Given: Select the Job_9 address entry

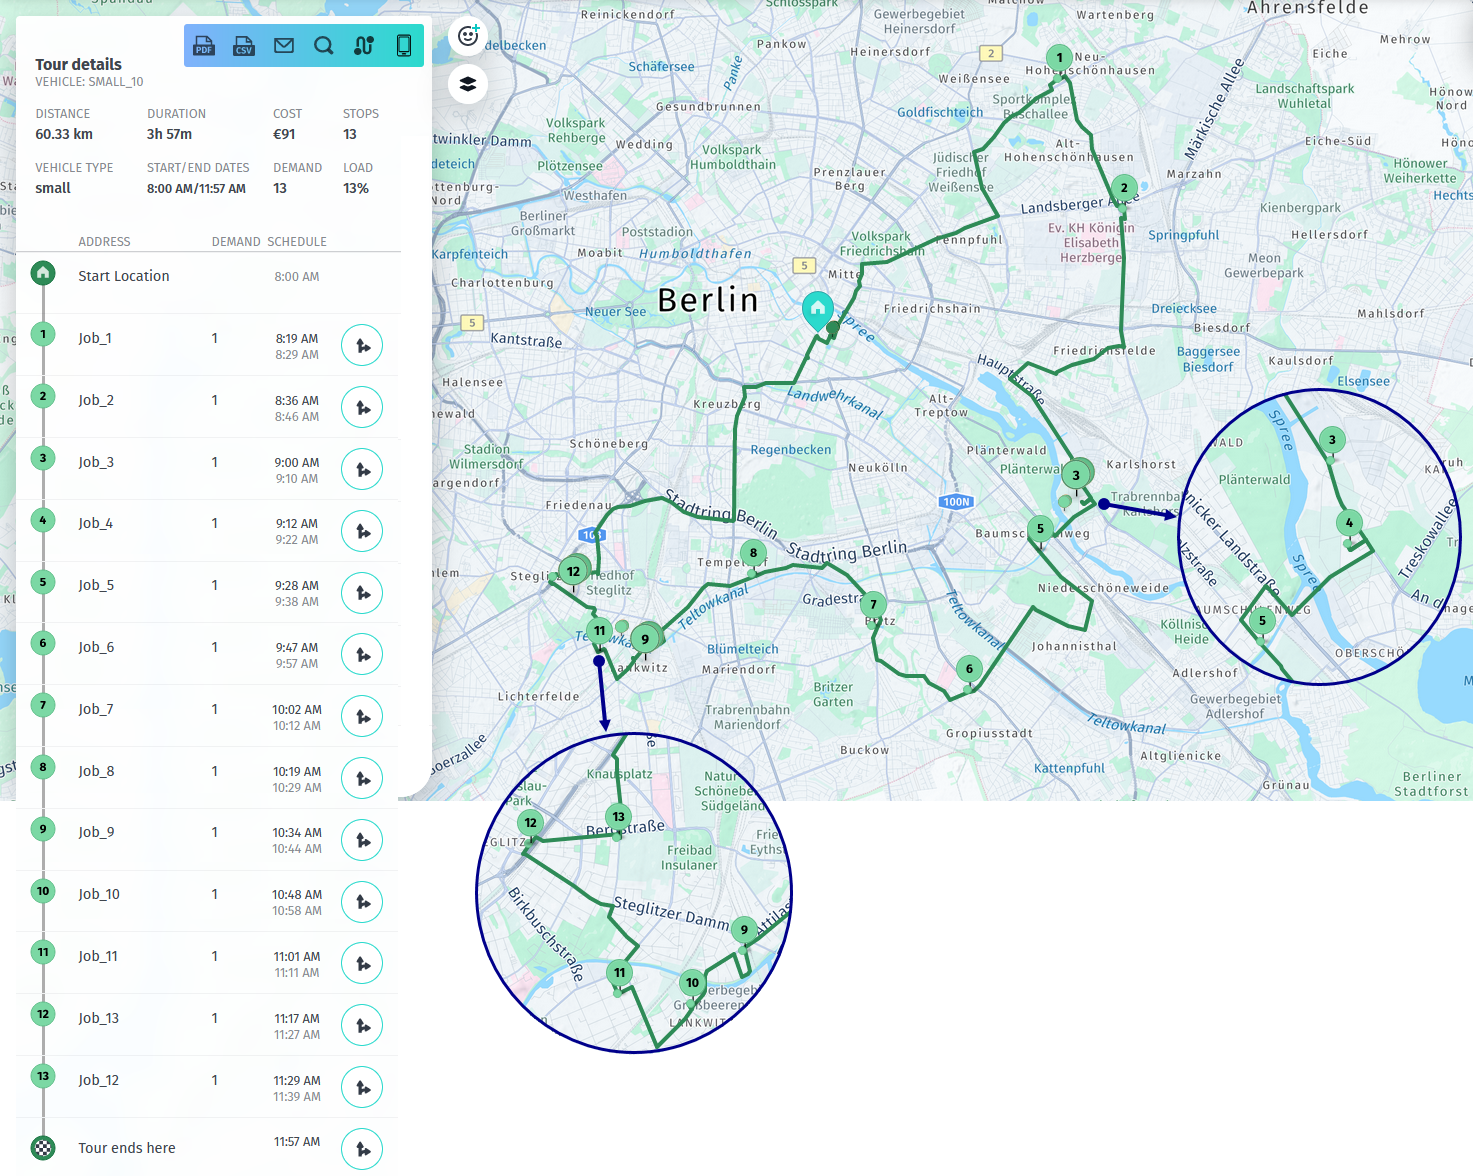Looking at the screenshot, I should [96, 832].
